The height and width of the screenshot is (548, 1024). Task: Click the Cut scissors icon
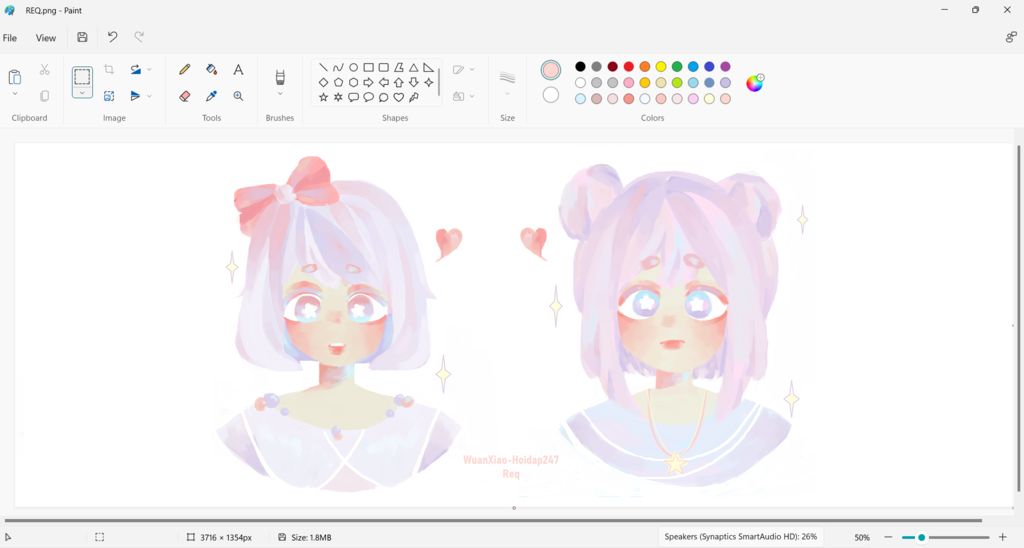[x=44, y=69]
